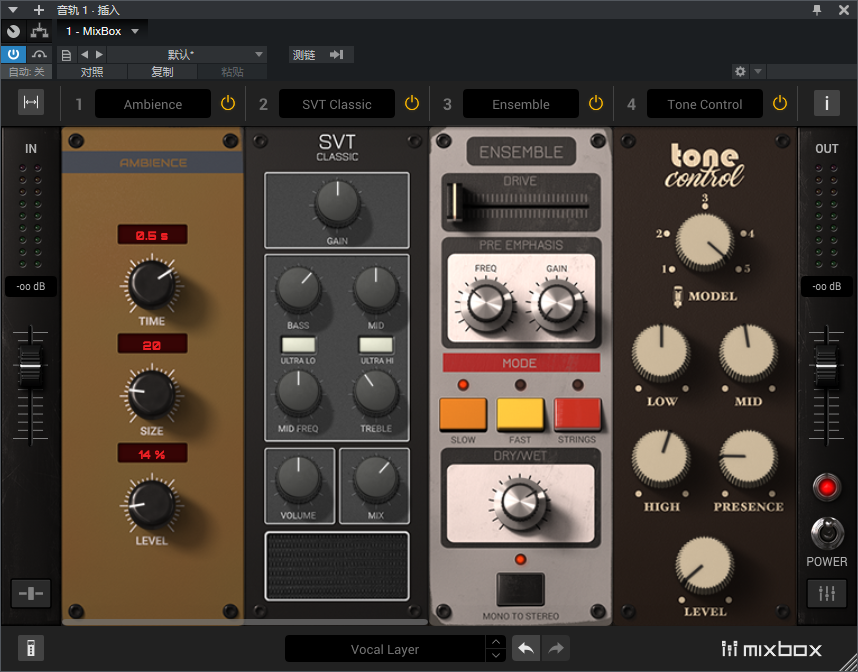
Task: Open slot 1 Ambience module selector
Action: click(153, 104)
